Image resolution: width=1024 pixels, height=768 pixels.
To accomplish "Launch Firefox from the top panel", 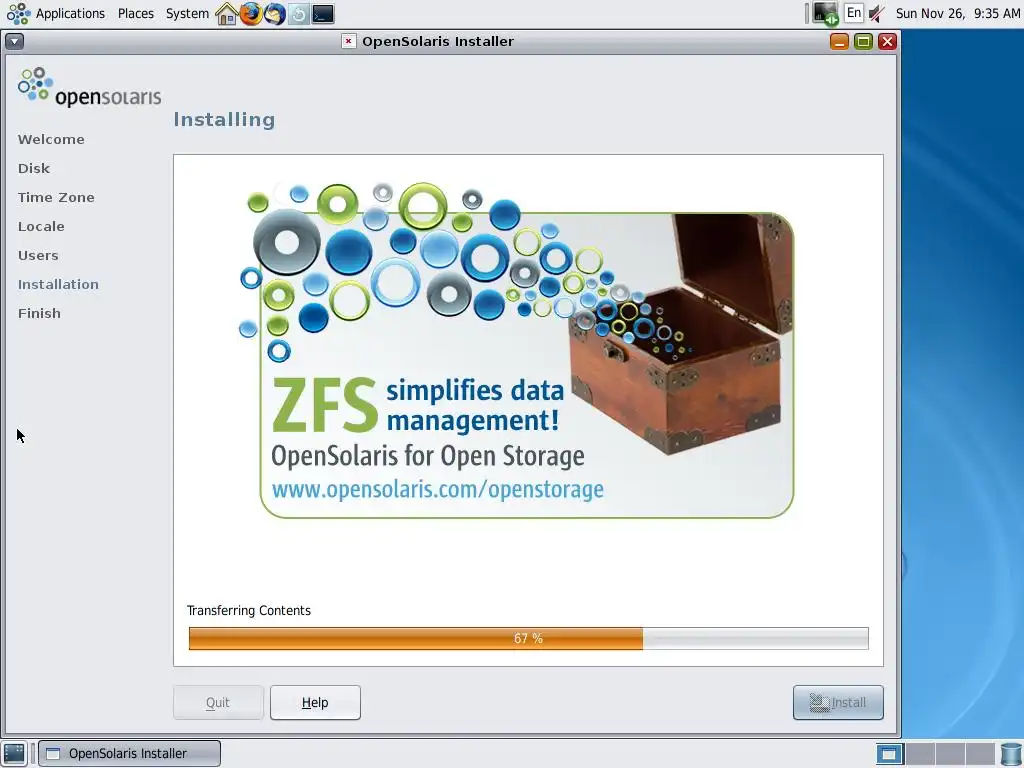I will tap(250, 14).
